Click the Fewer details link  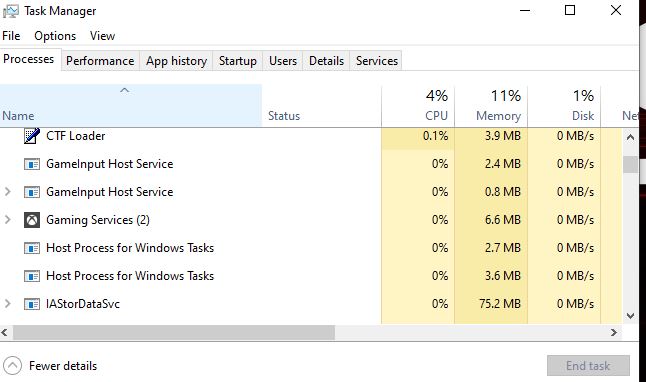(x=63, y=366)
